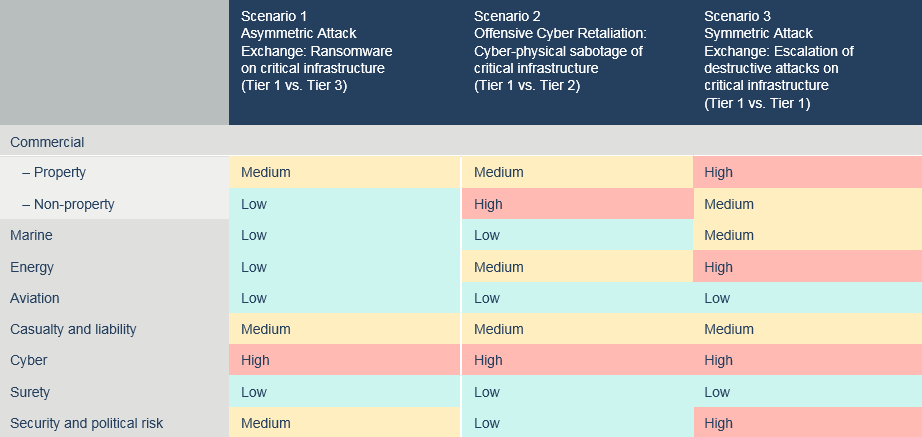
Task: Click High cell for Property Scenario 3
Action: (808, 172)
